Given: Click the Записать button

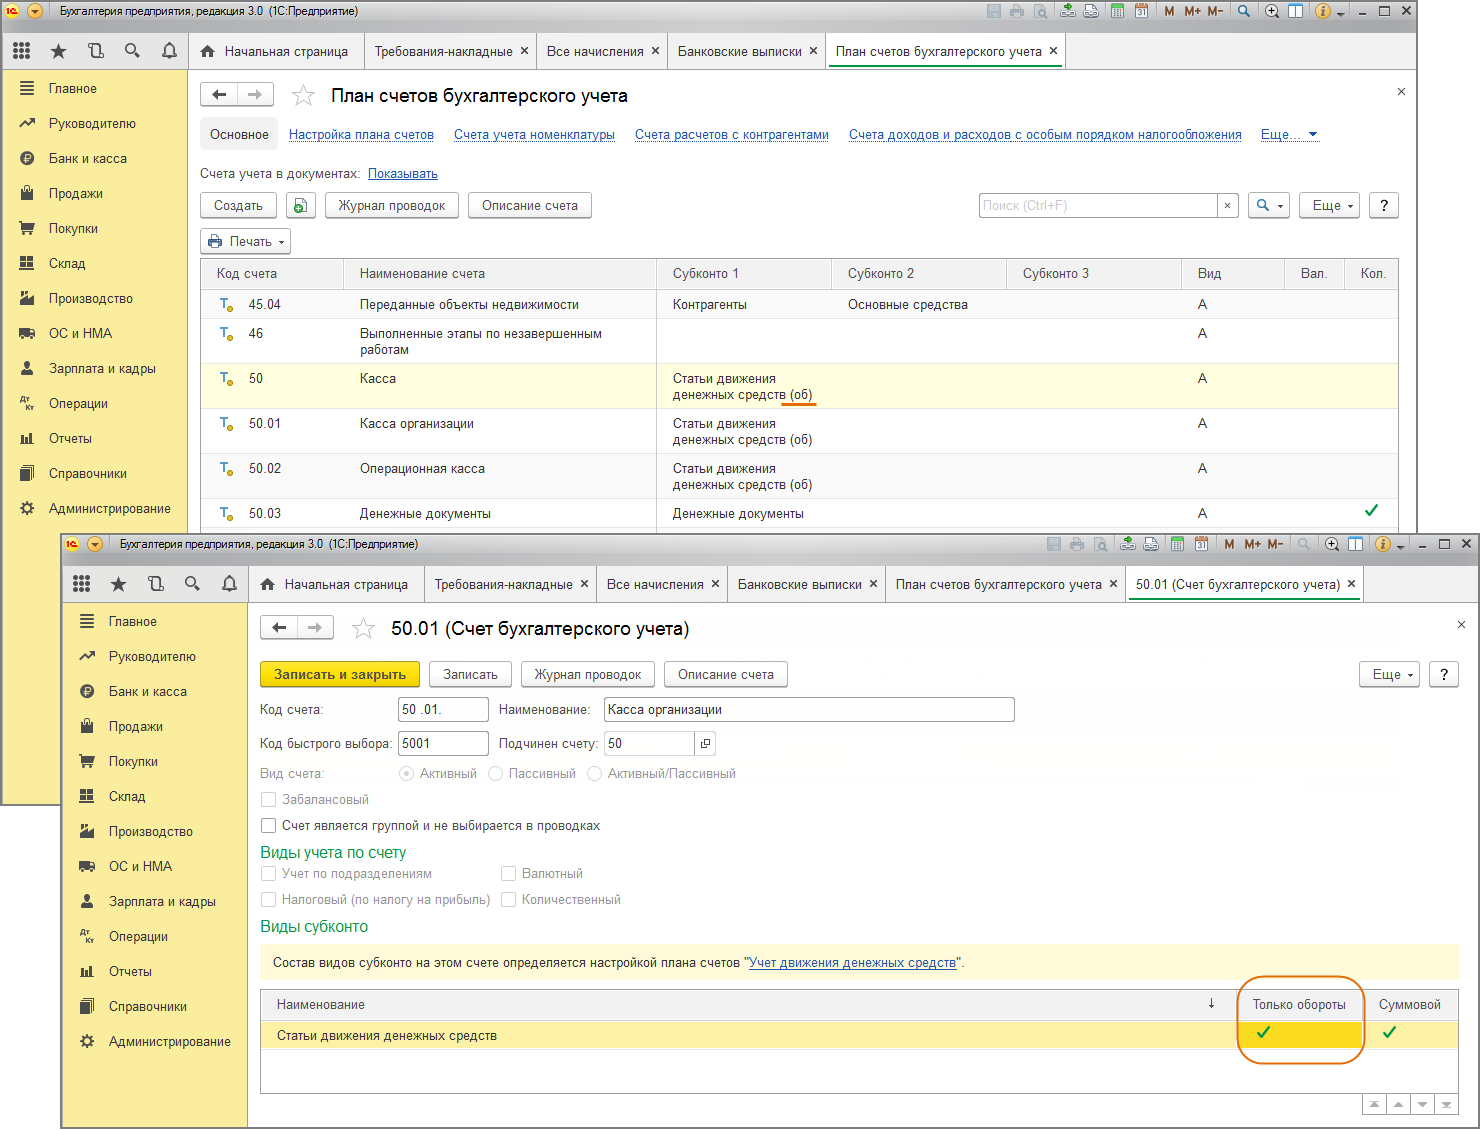Looking at the screenshot, I should [470, 674].
